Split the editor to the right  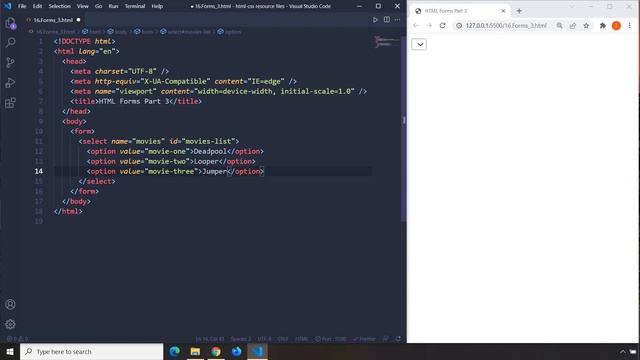(387, 20)
